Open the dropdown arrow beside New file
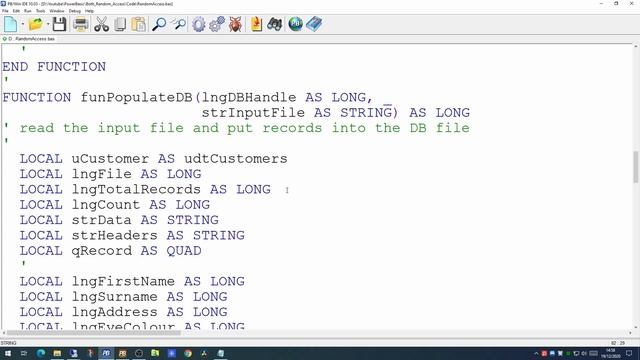640x360 pixels. (22, 24)
